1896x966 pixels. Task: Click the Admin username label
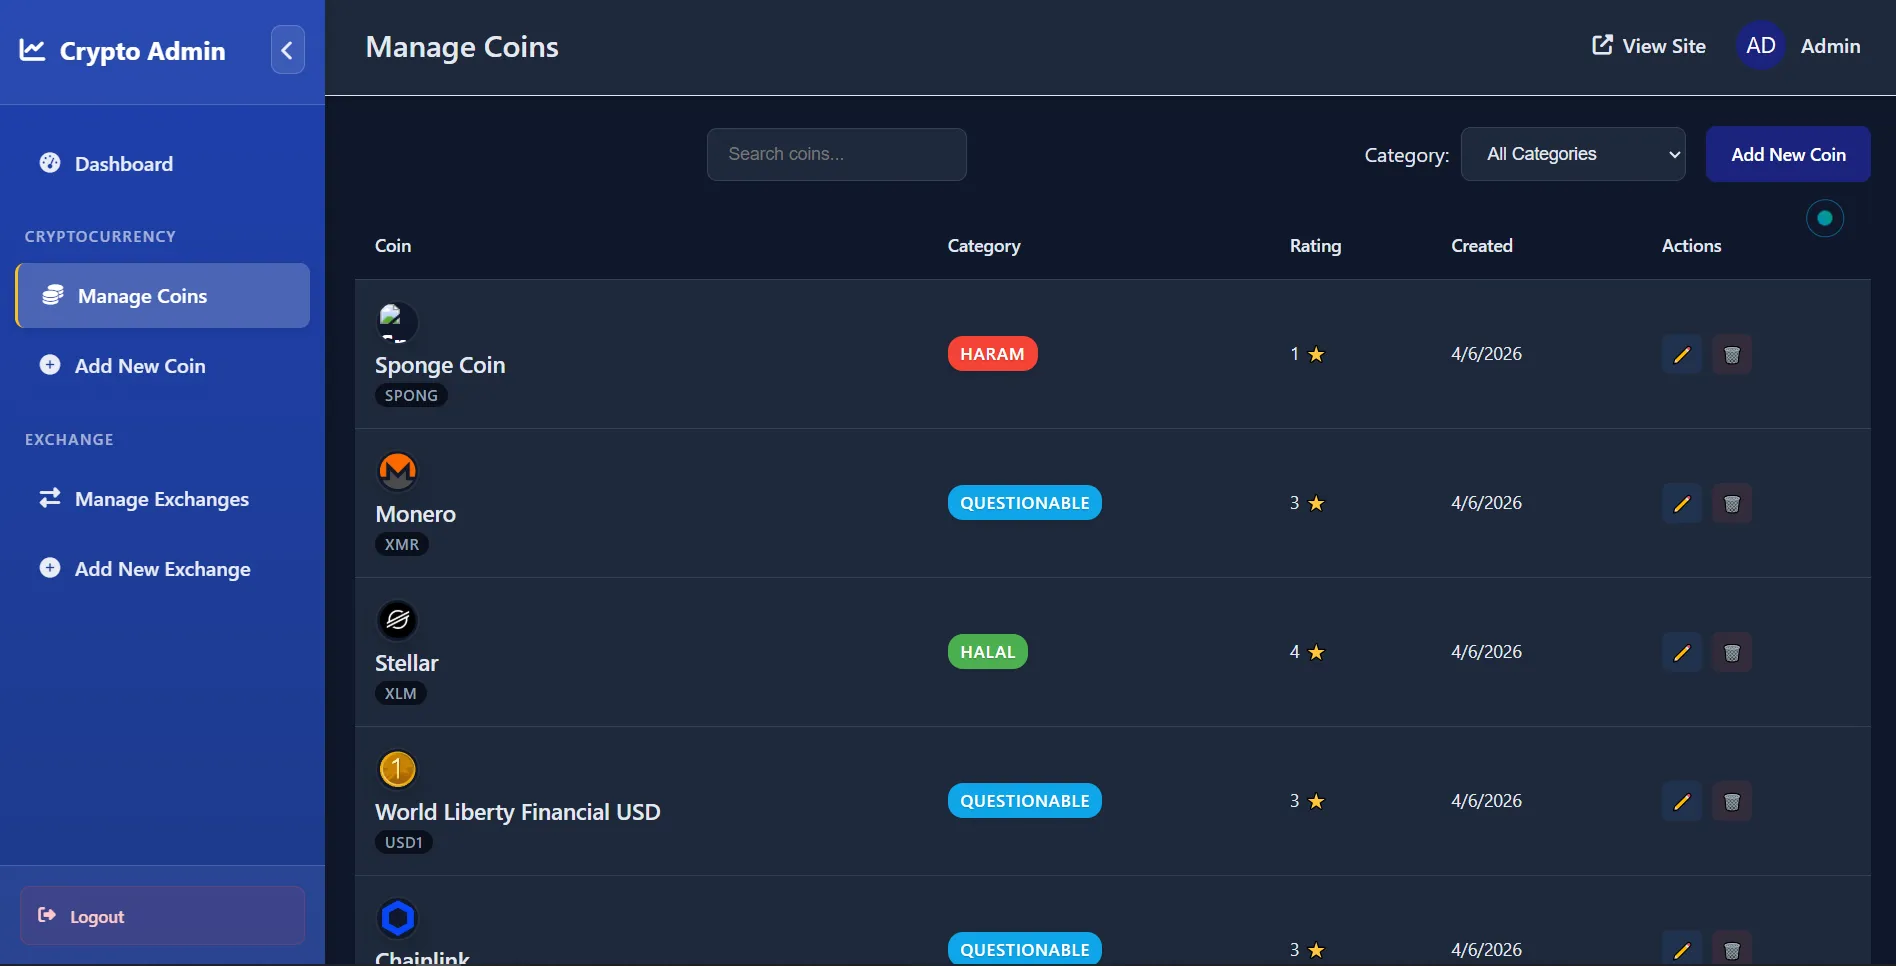(1830, 46)
